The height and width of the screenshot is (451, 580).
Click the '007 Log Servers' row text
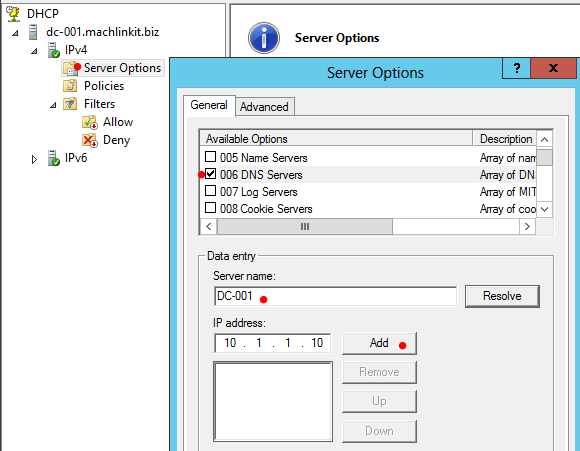tap(259, 192)
